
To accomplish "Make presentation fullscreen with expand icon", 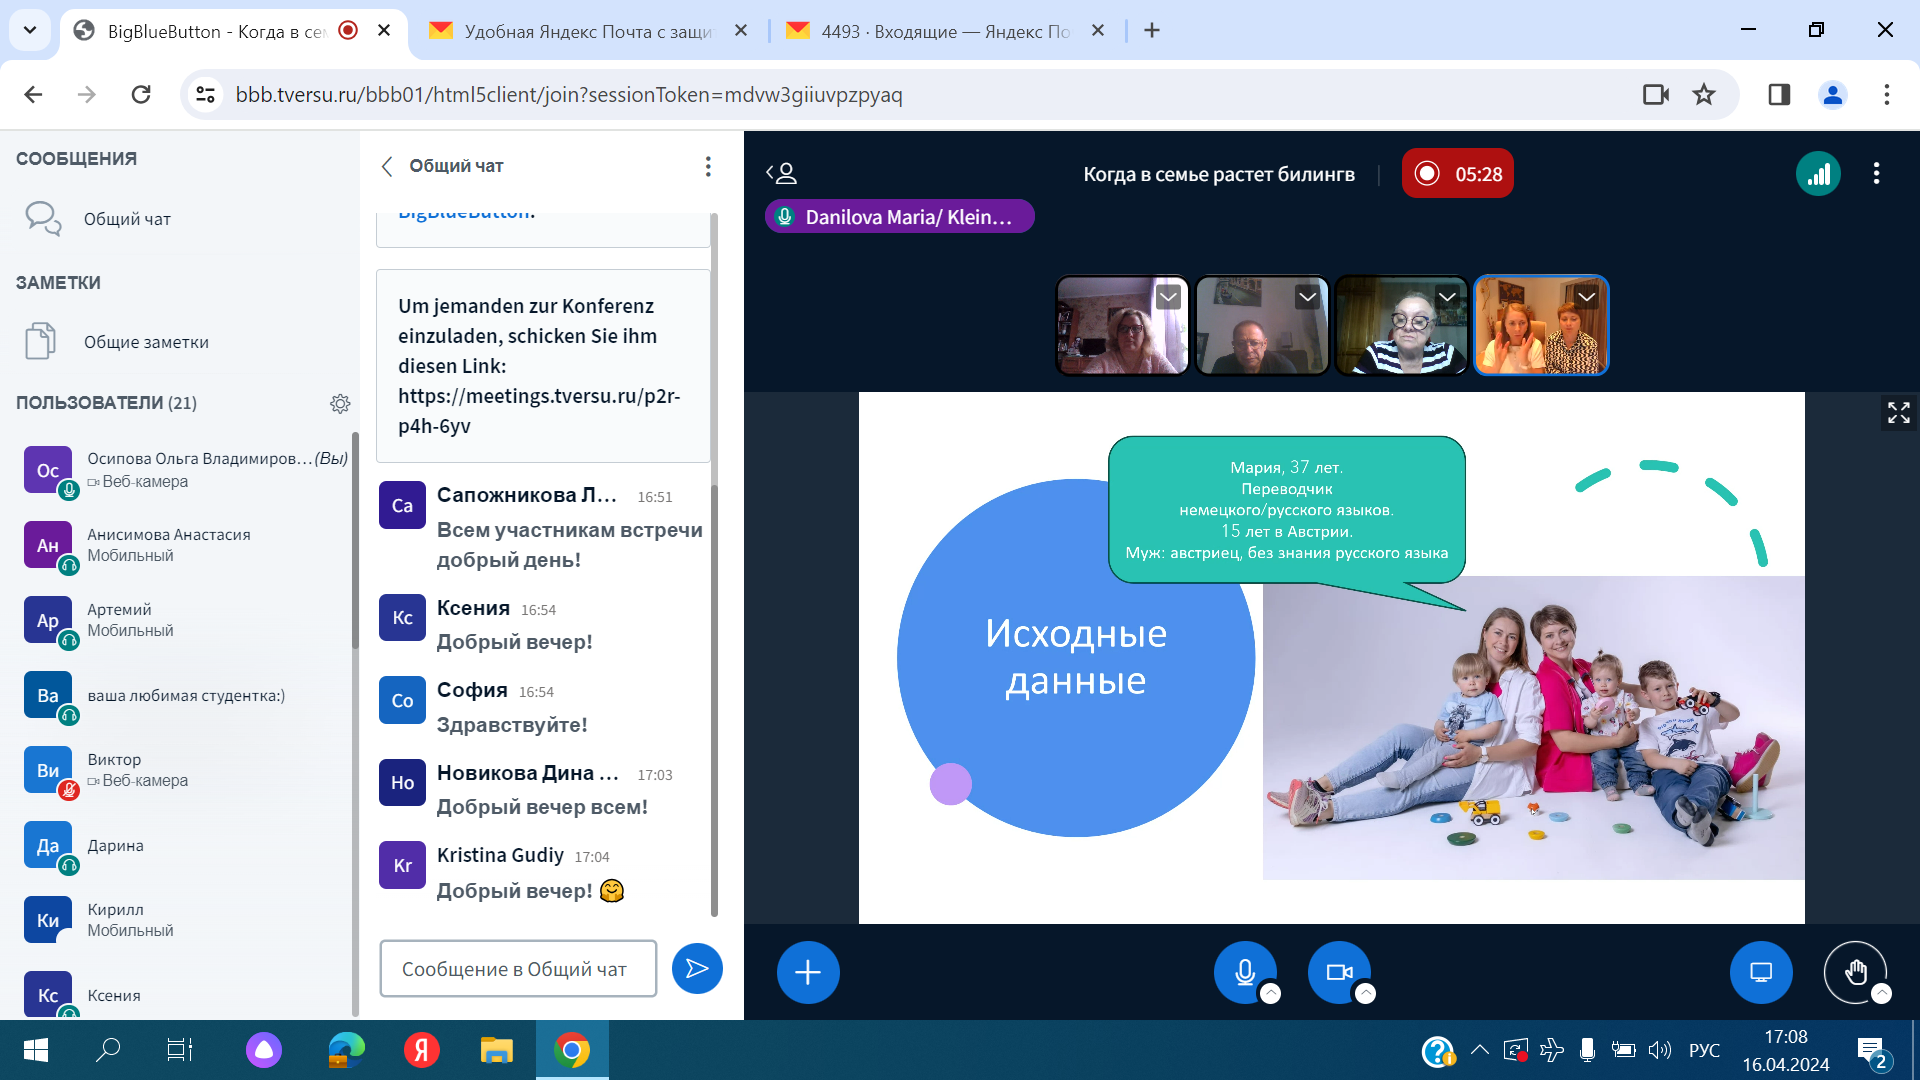I will [x=1898, y=412].
